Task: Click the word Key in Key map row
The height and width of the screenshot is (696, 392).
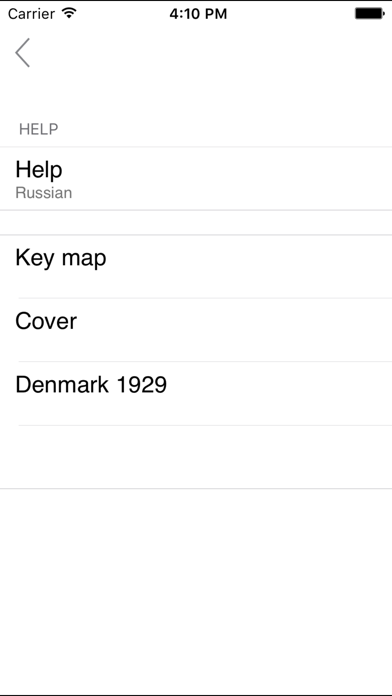Action: 36,259
